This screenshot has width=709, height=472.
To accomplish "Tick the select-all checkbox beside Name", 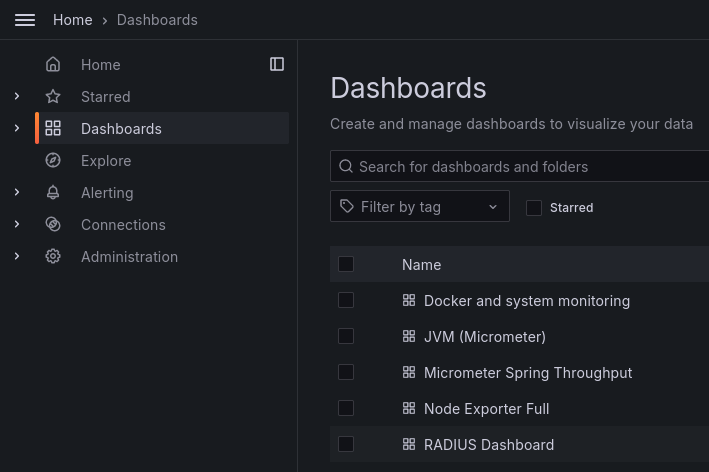I will tap(346, 265).
